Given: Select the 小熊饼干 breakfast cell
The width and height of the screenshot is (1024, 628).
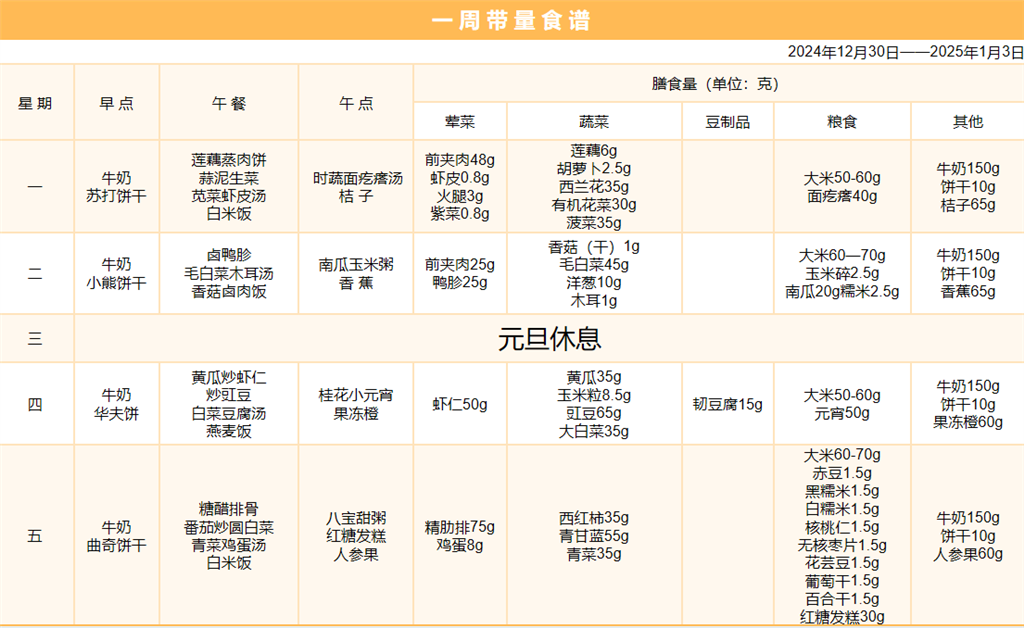Looking at the screenshot, I should [x=116, y=283].
